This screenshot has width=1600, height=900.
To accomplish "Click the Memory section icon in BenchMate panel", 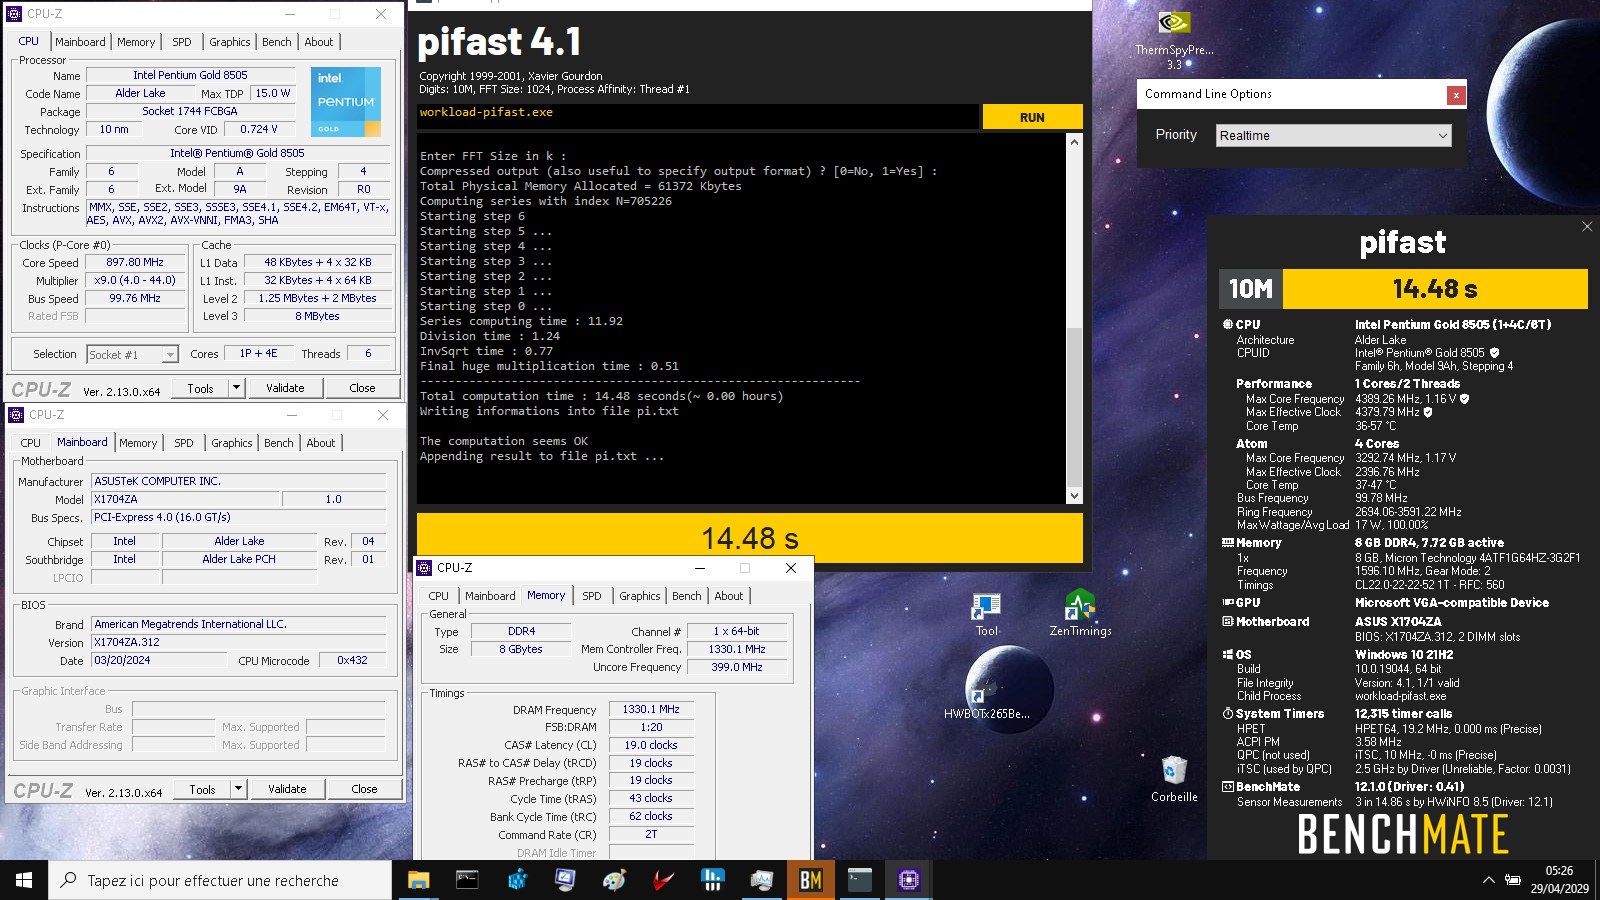I will click(1228, 543).
